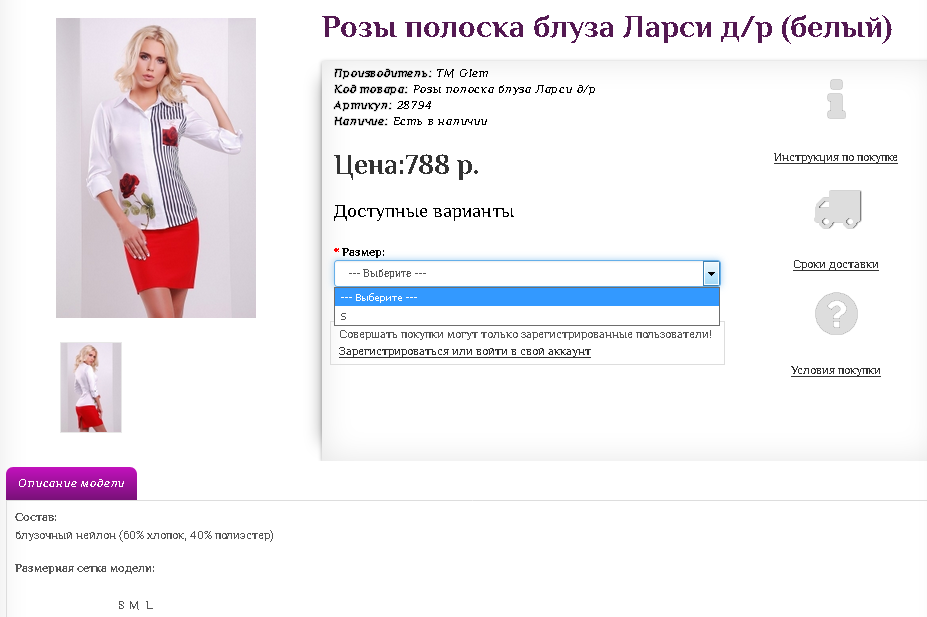Viewport: 927px width, 617px height.
Task: Click the manufacturer name 'TM Glem'
Action: coord(462,73)
